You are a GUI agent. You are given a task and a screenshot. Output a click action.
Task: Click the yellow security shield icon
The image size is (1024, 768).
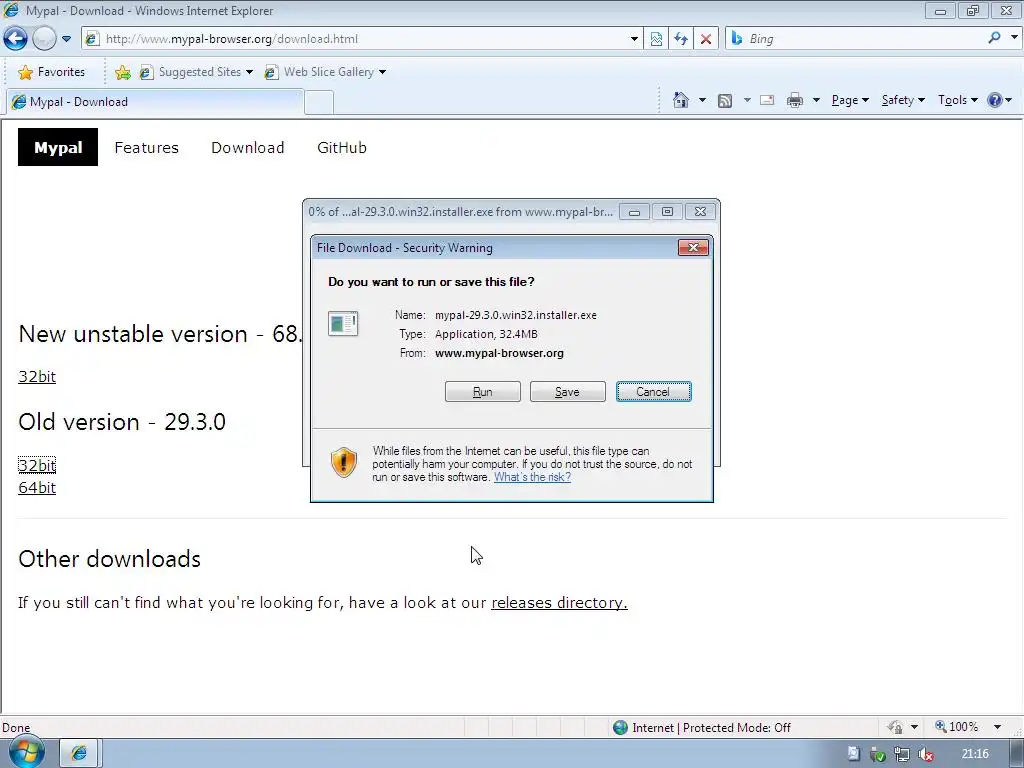[x=344, y=463]
